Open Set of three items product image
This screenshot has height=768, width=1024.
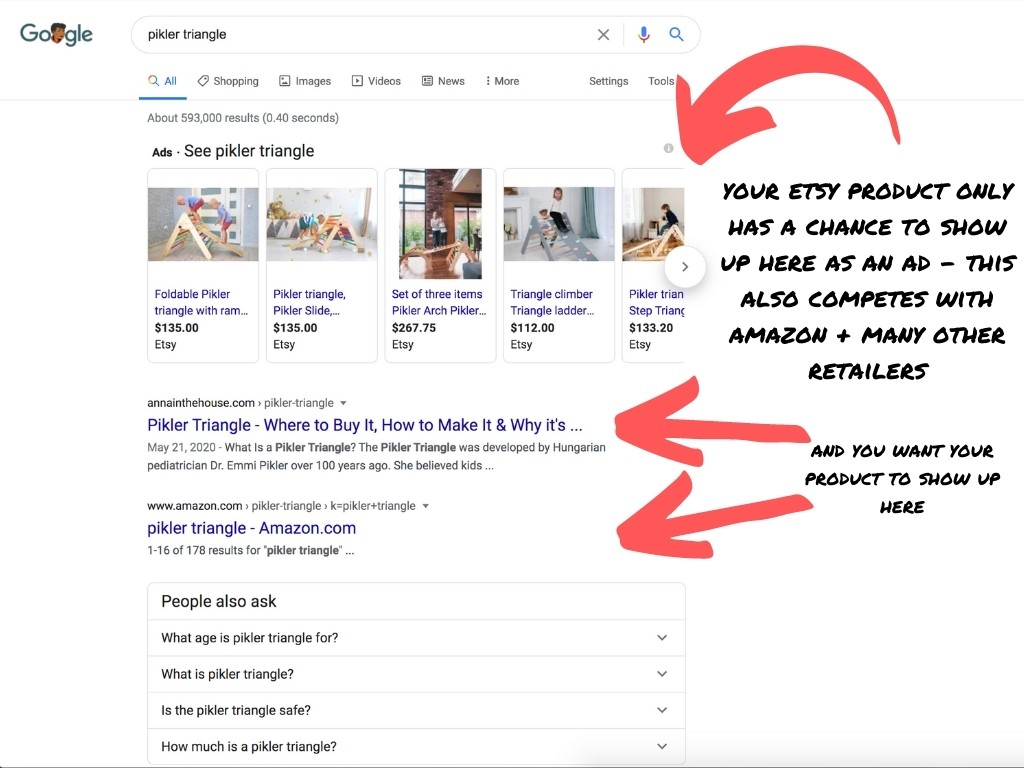pyautogui.click(x=440, y=224)
